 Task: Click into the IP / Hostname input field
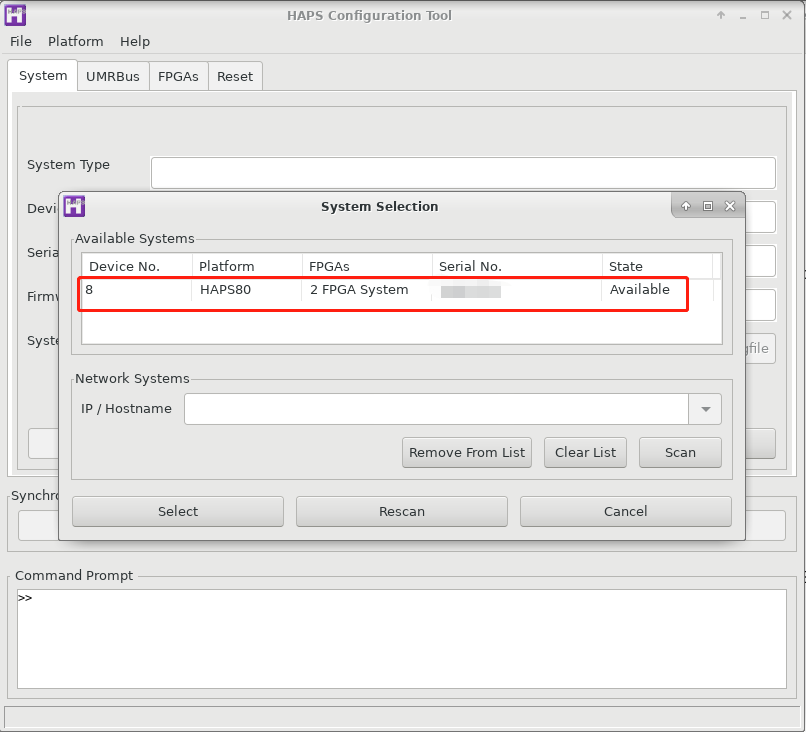pos(436,409)
